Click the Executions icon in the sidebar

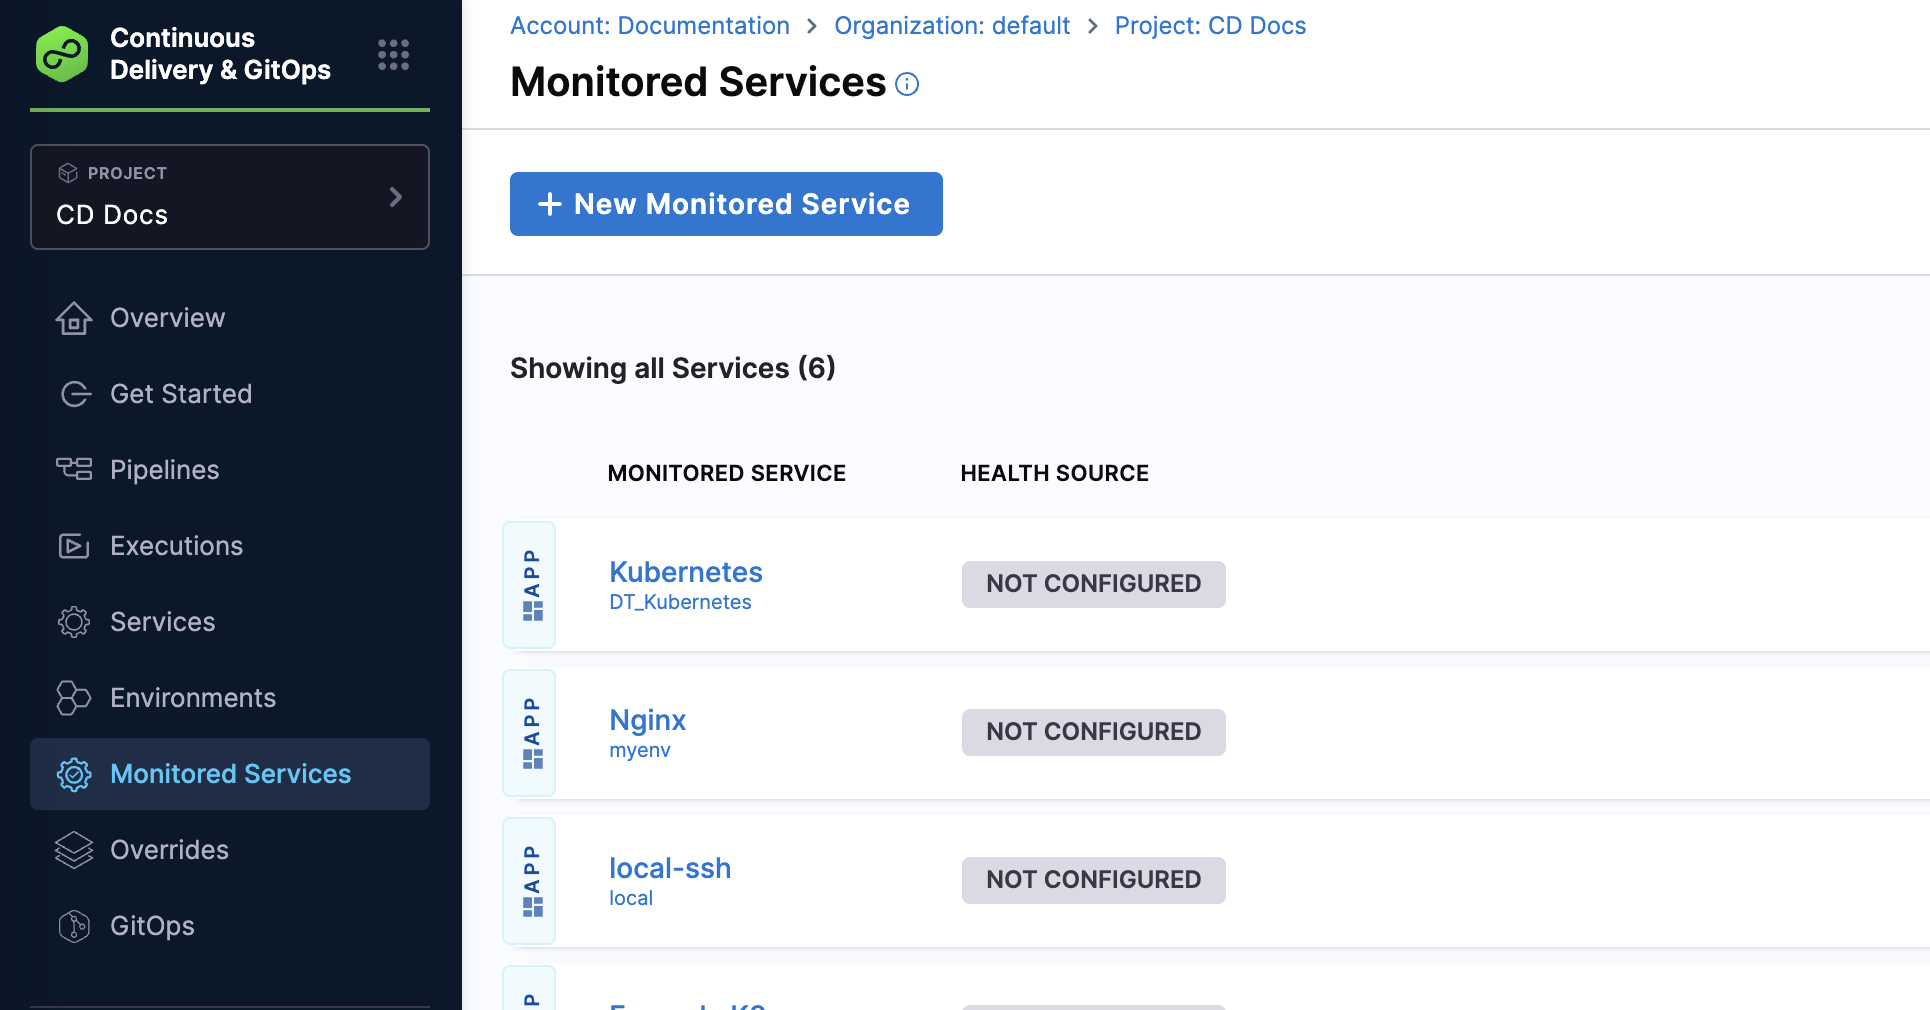74,546
